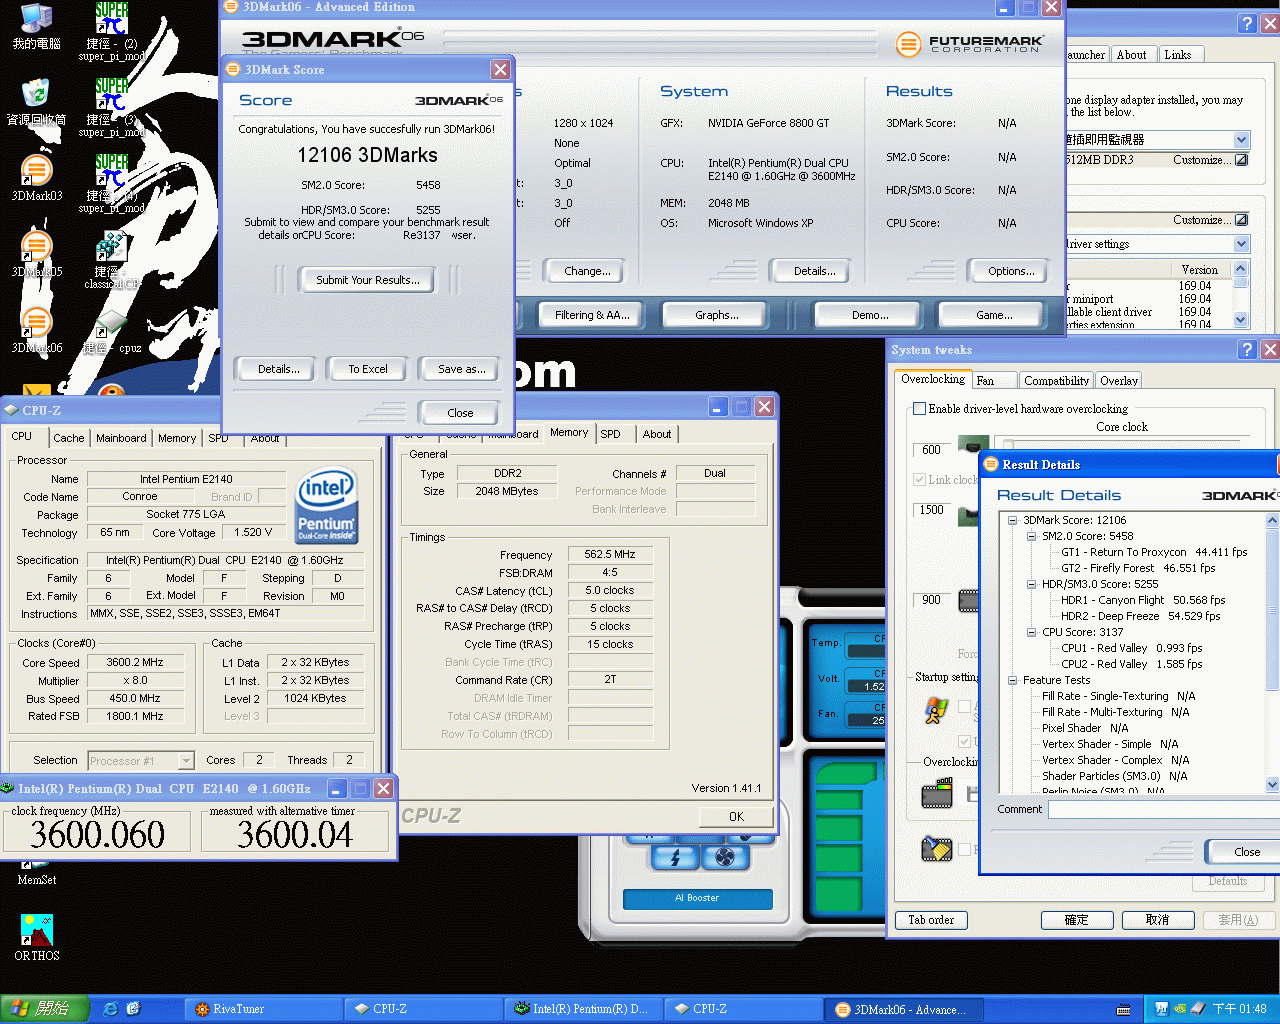Collapse the SM2.0 Score: 5458 tree node
The image size is (1280, 1024).
point(1031,536)
